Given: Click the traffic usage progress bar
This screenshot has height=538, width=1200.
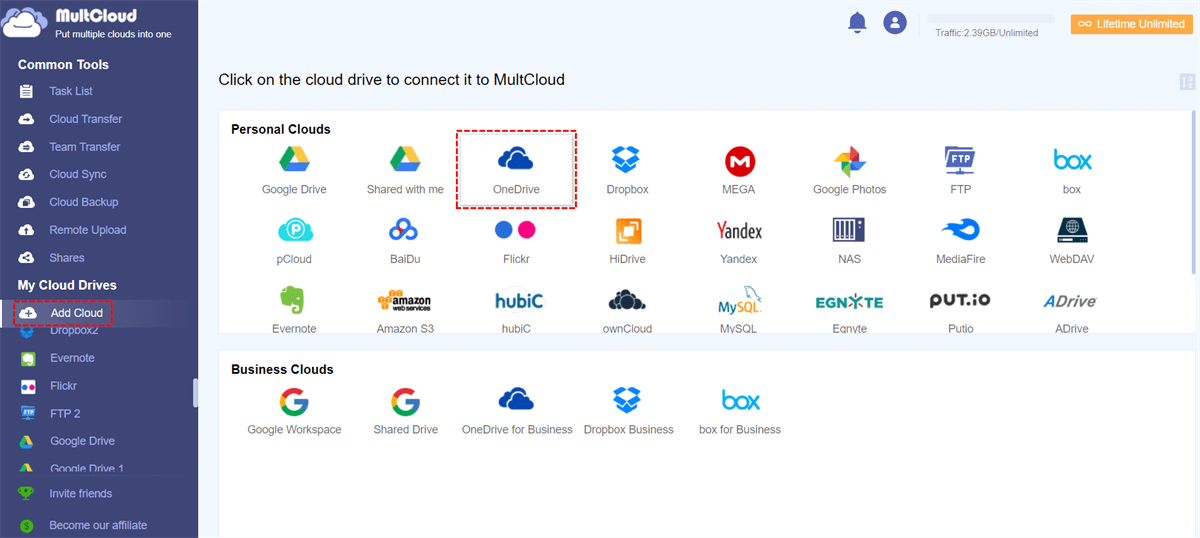Looking at the screenshot, I should point(990,19).
